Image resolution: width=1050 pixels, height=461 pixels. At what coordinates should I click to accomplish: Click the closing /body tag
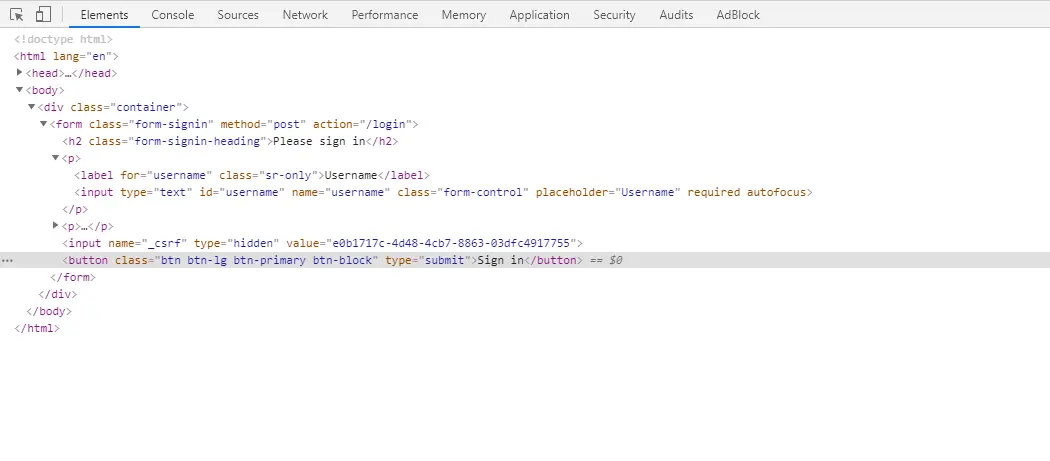tap(49, 312)
